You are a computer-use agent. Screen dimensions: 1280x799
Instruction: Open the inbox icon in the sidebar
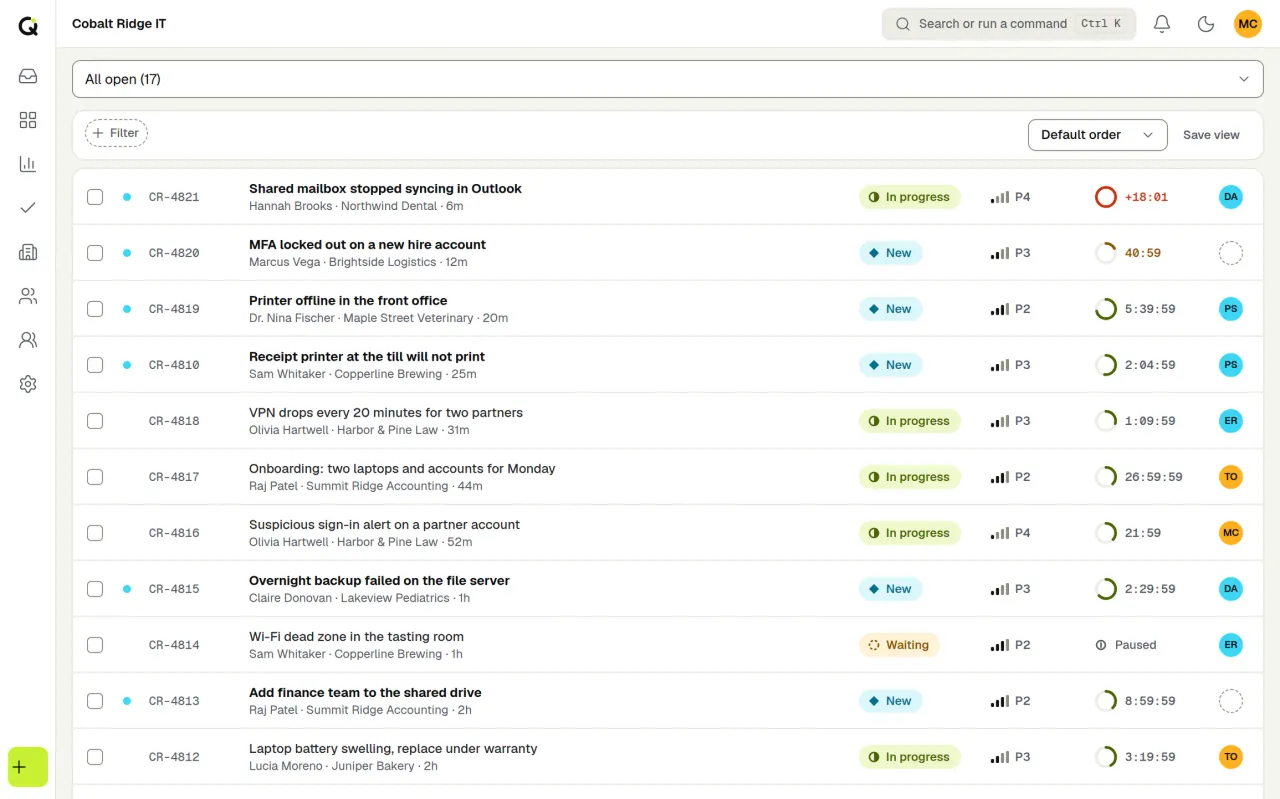pyautogui.click(x=28, y=76)
